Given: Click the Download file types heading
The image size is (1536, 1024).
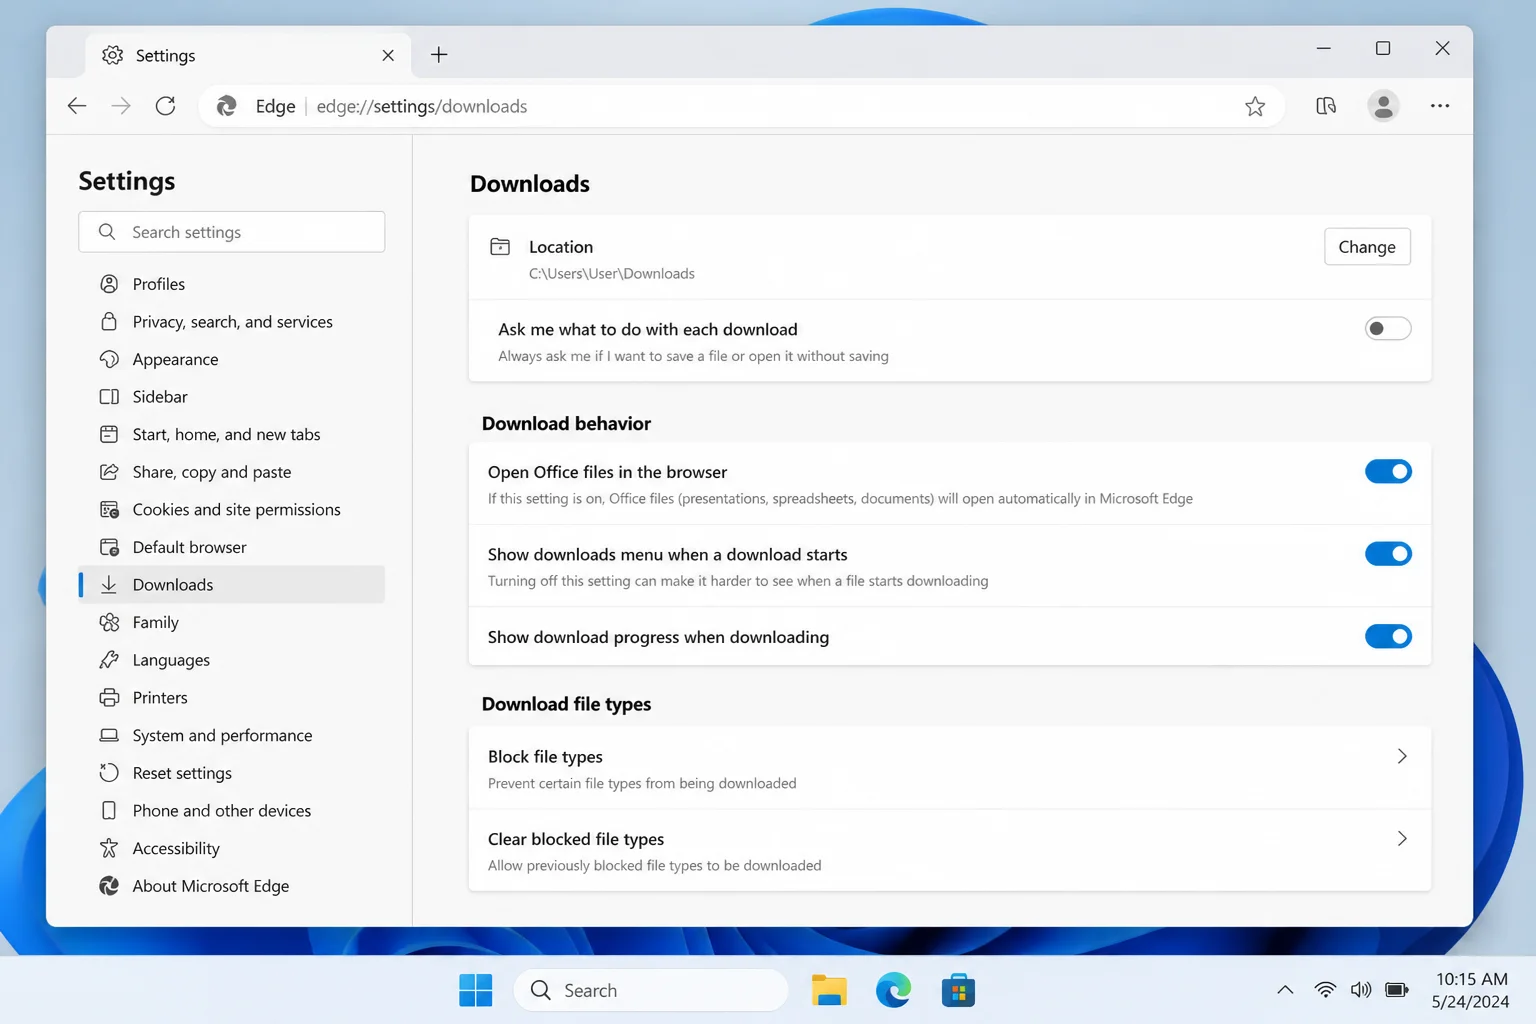Looking at the screenshot, I should pyautogui.click(x=566, y=704).
